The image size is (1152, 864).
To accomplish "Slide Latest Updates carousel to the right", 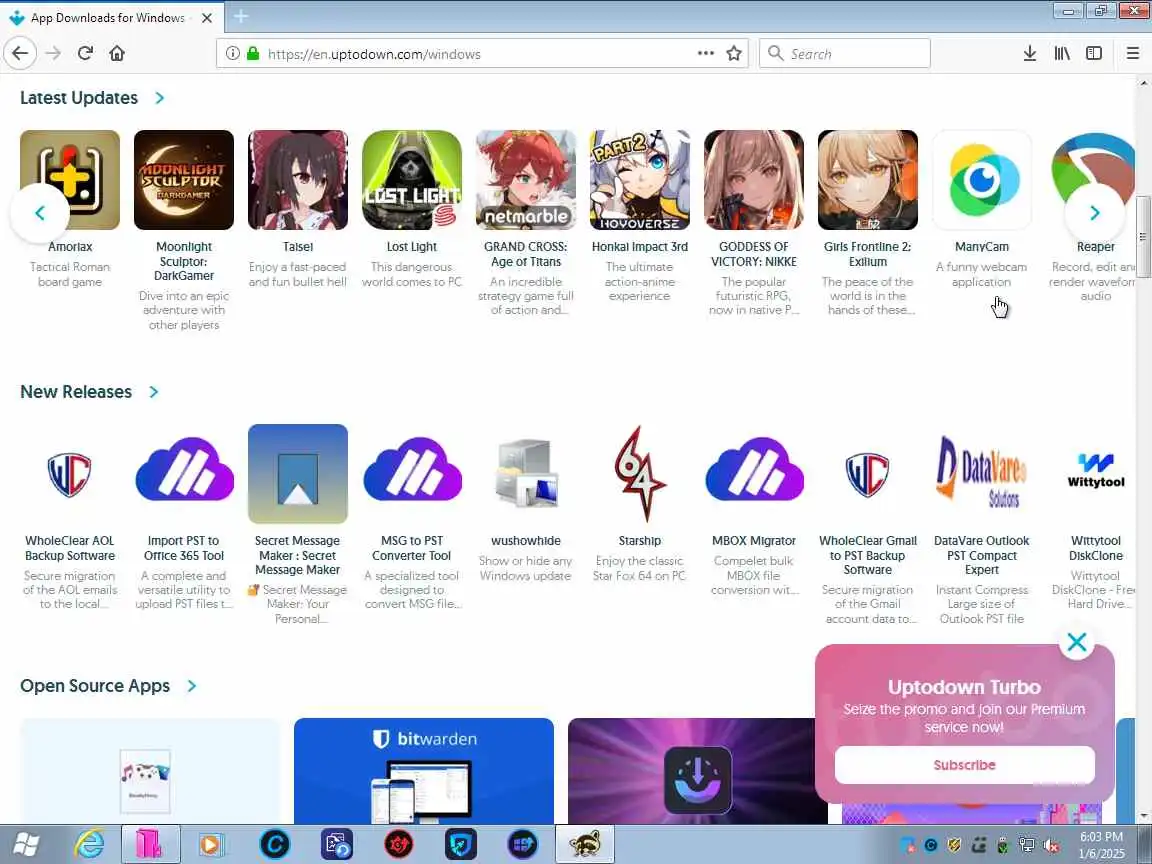I will [1095, 213].
